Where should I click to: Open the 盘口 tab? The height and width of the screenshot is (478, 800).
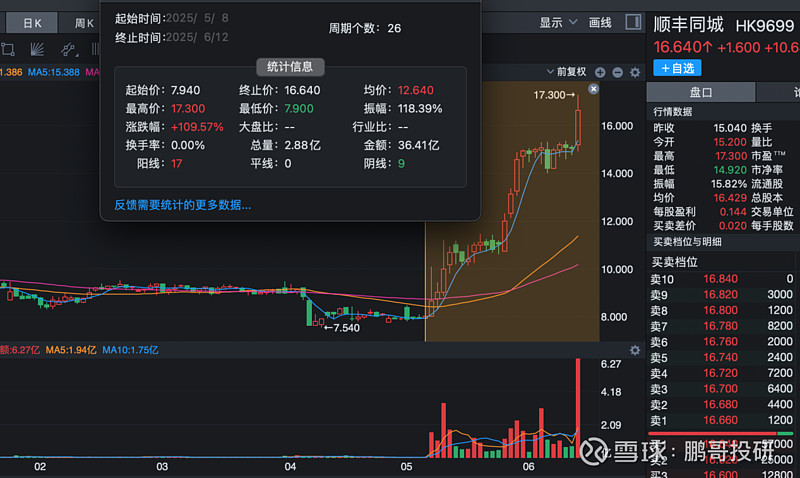click(701, 92)
